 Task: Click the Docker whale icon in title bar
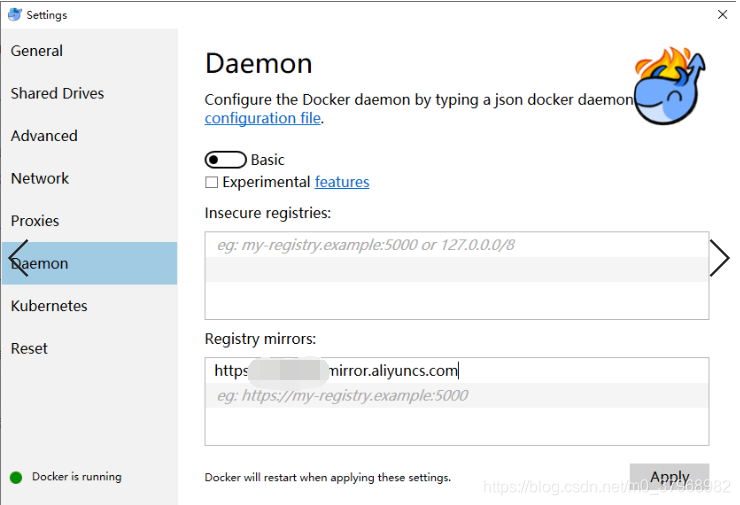point(14,15)
